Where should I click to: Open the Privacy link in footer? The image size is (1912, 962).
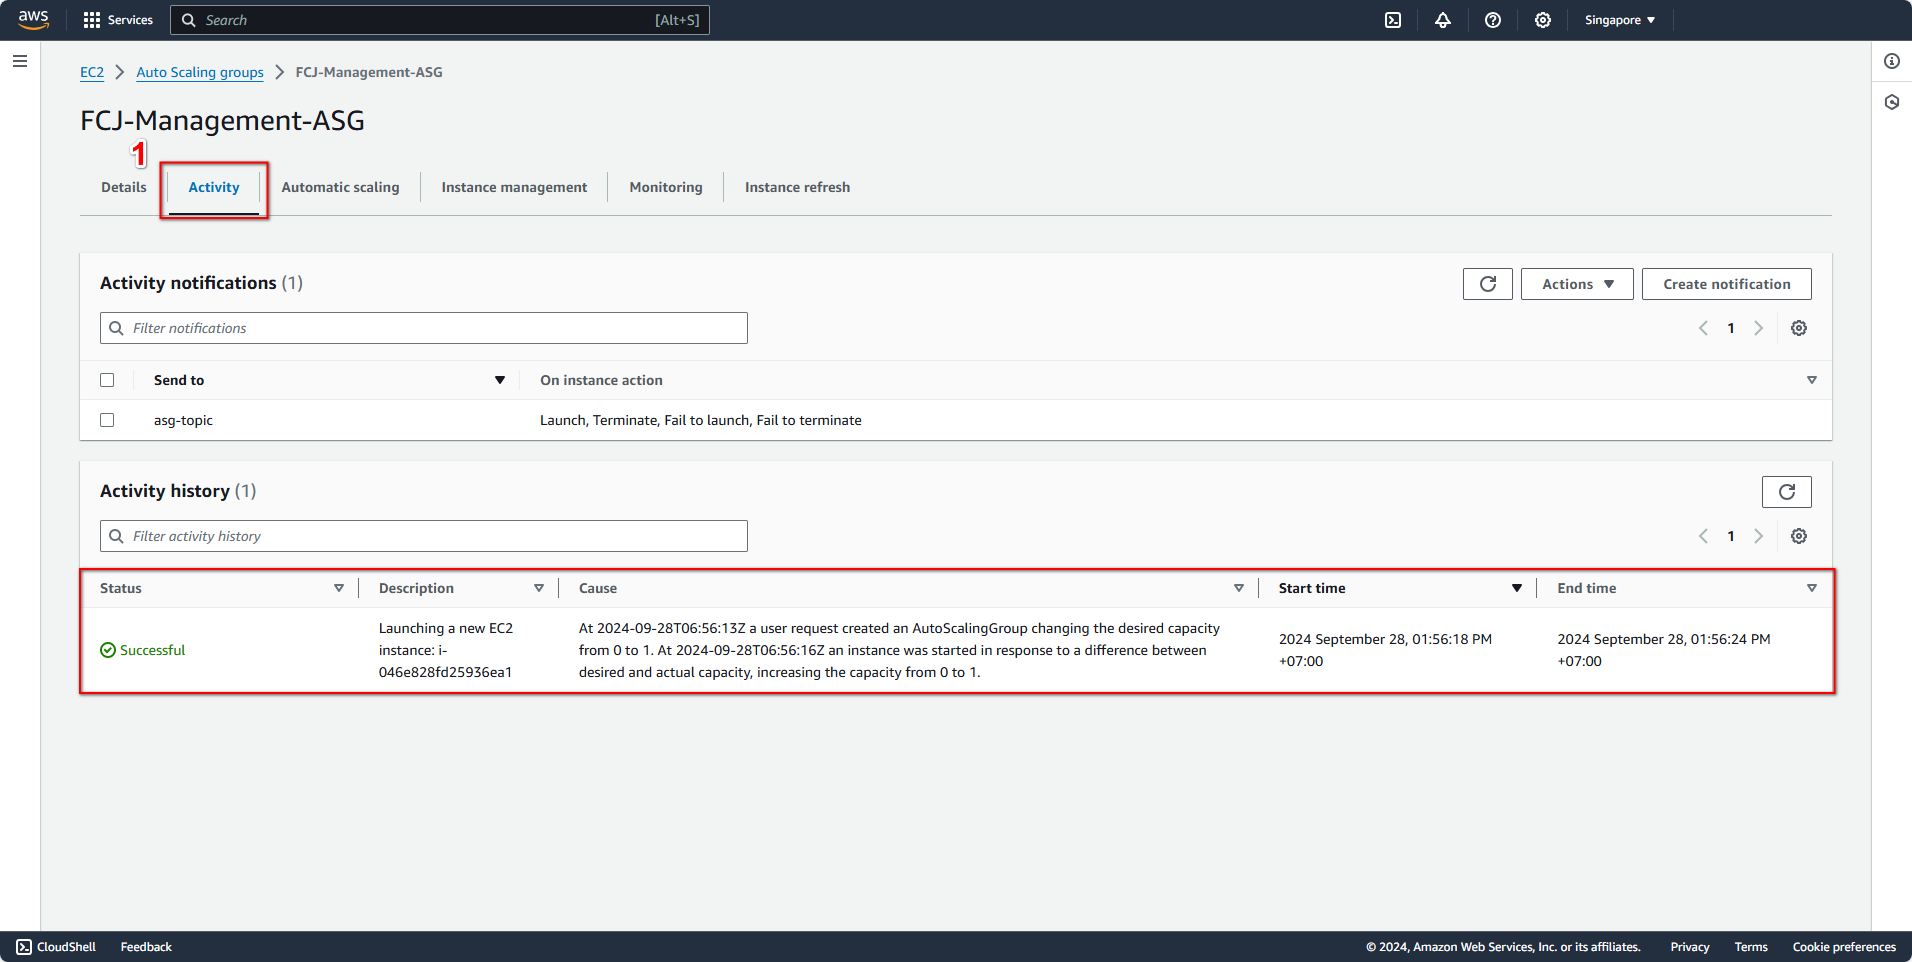click(1690, 947)
